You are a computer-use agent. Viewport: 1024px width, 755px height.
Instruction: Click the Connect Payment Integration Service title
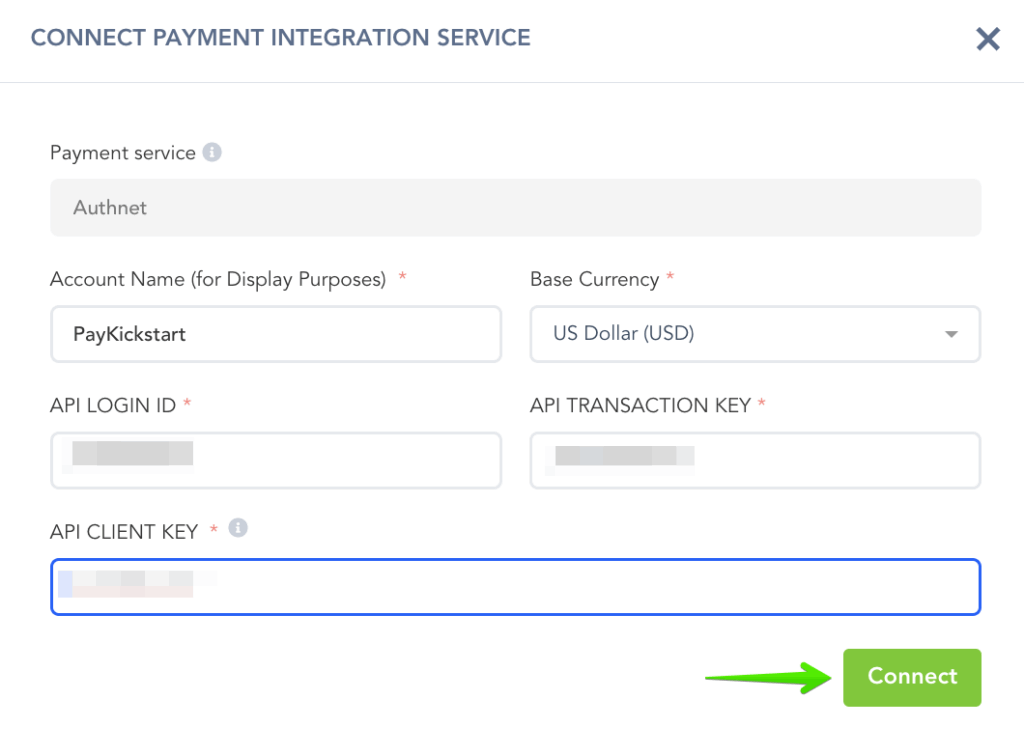[x=281, y=39]
